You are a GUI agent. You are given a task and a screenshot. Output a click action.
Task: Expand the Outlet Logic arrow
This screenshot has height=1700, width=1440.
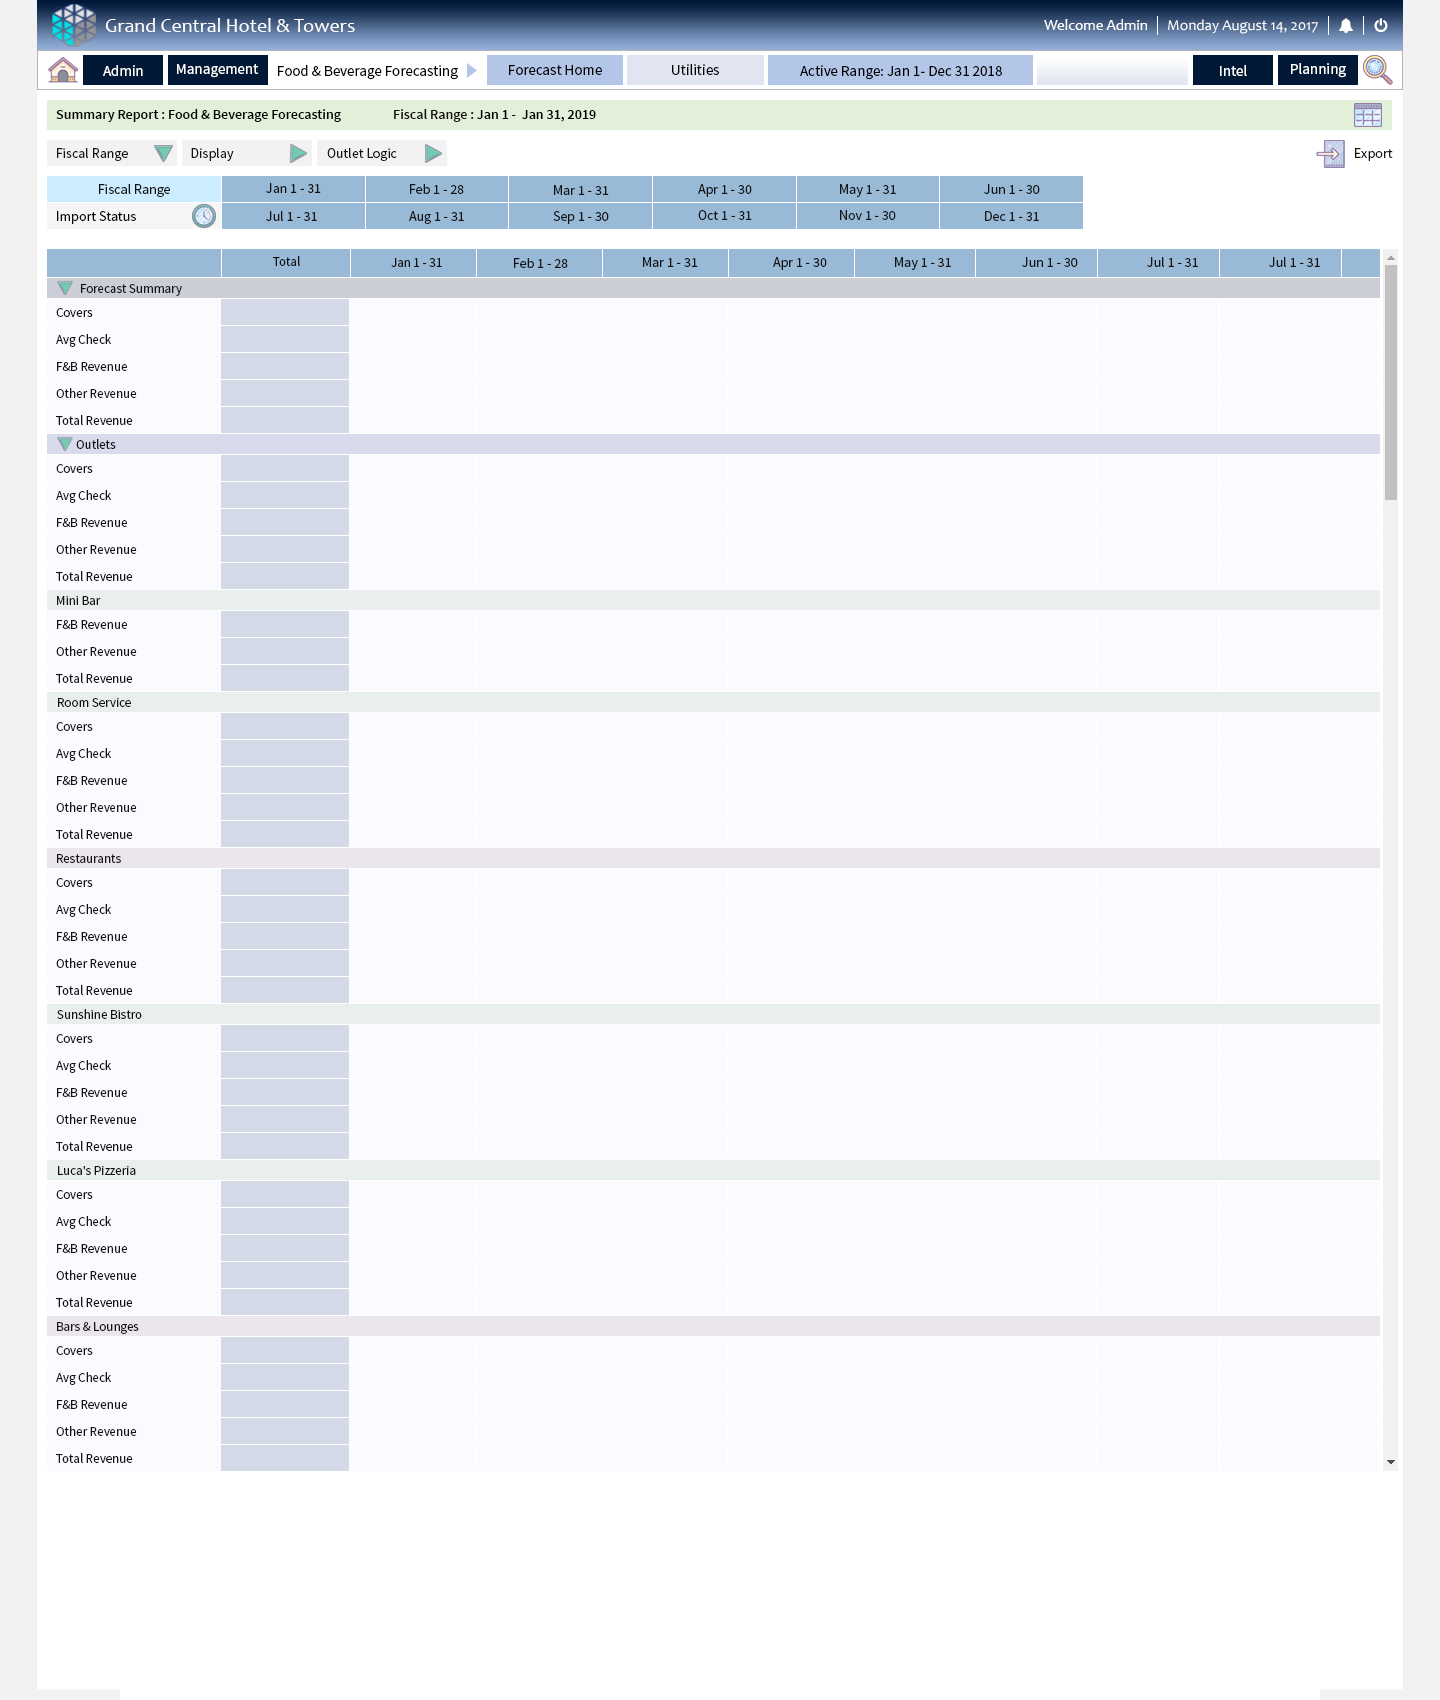(x=433, y=154)
